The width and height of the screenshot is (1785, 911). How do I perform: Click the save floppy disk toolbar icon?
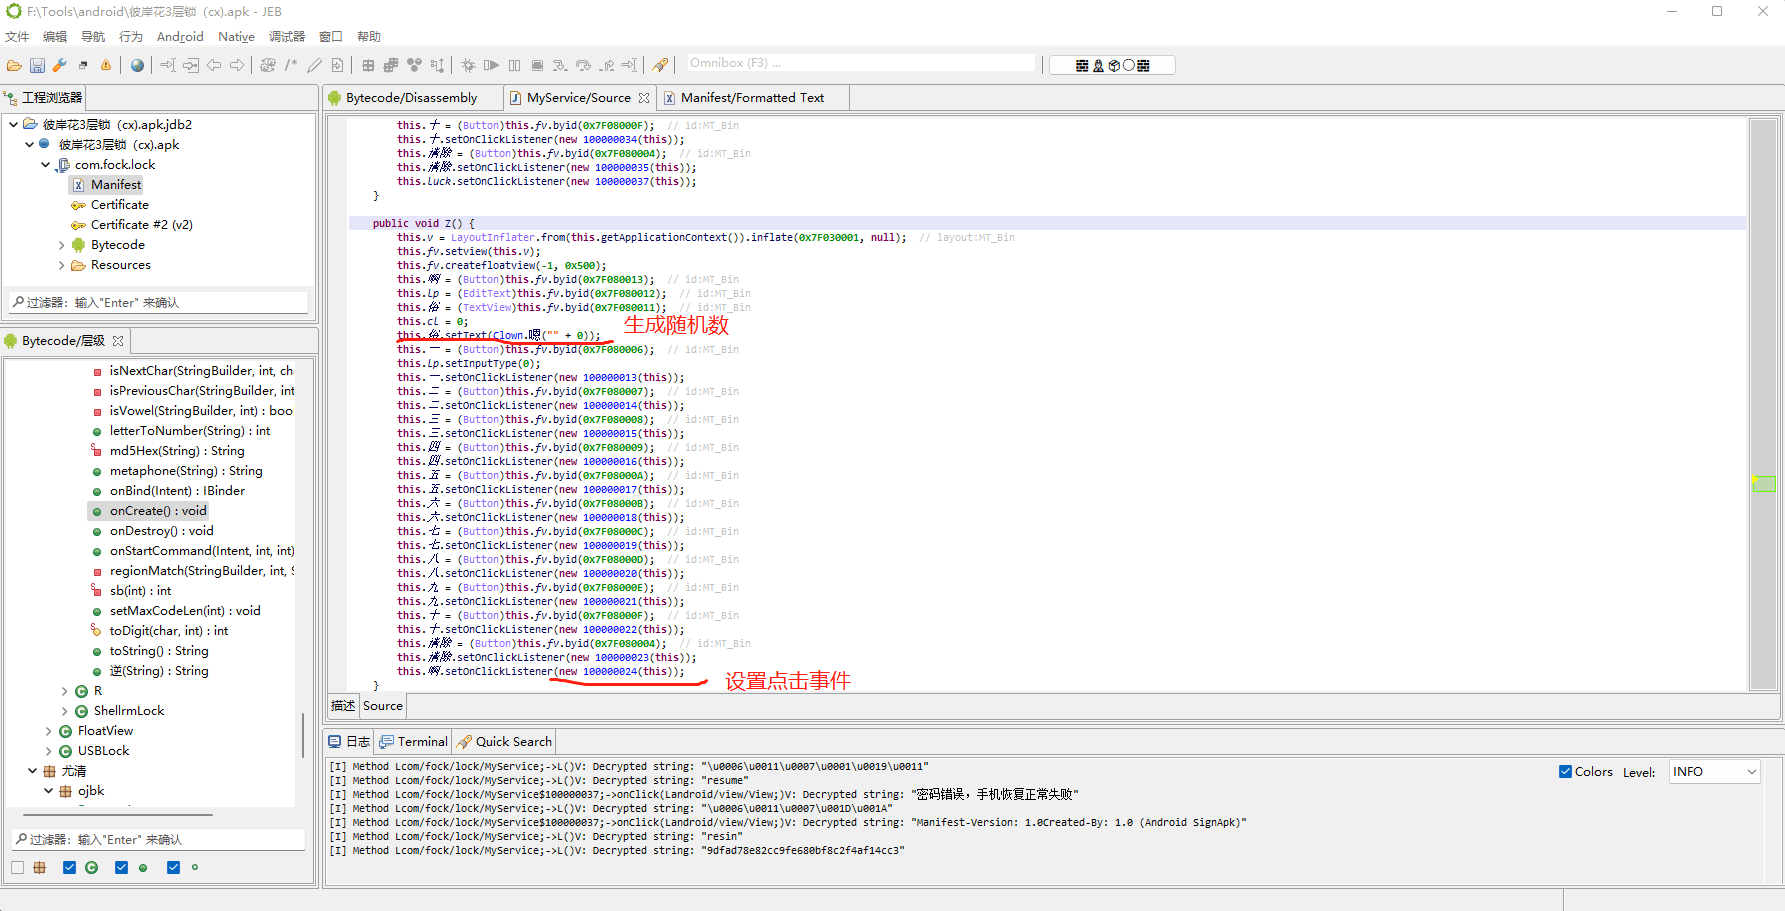coord(37,65)
